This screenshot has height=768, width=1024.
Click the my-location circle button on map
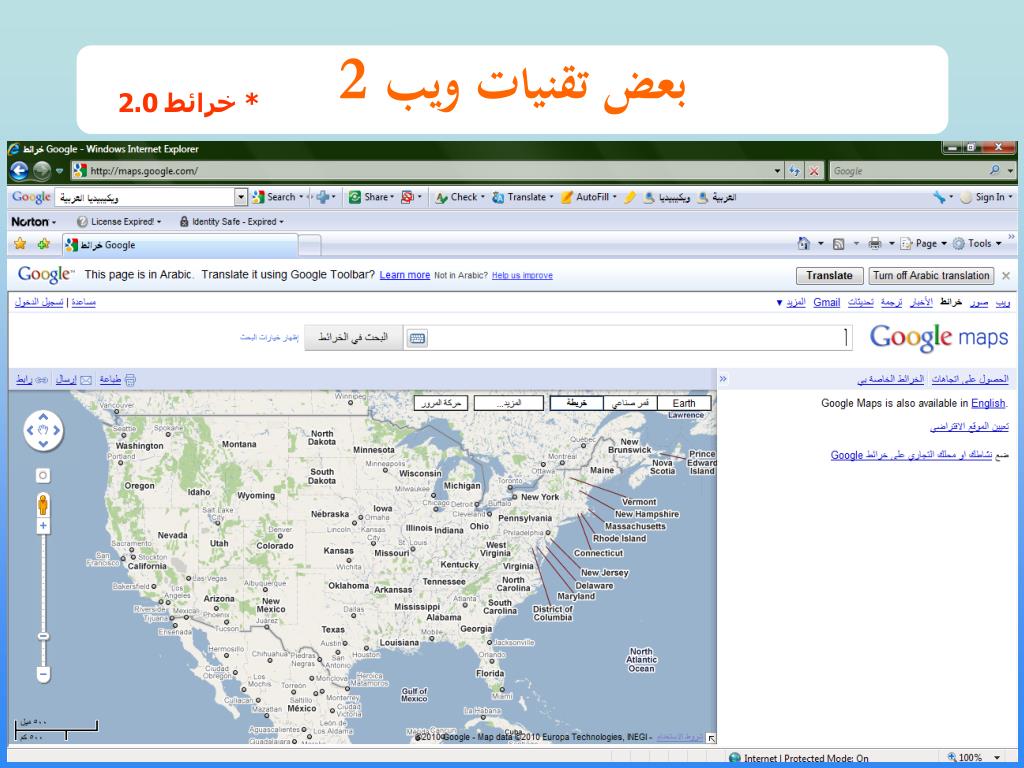click(x=43, y=475)
